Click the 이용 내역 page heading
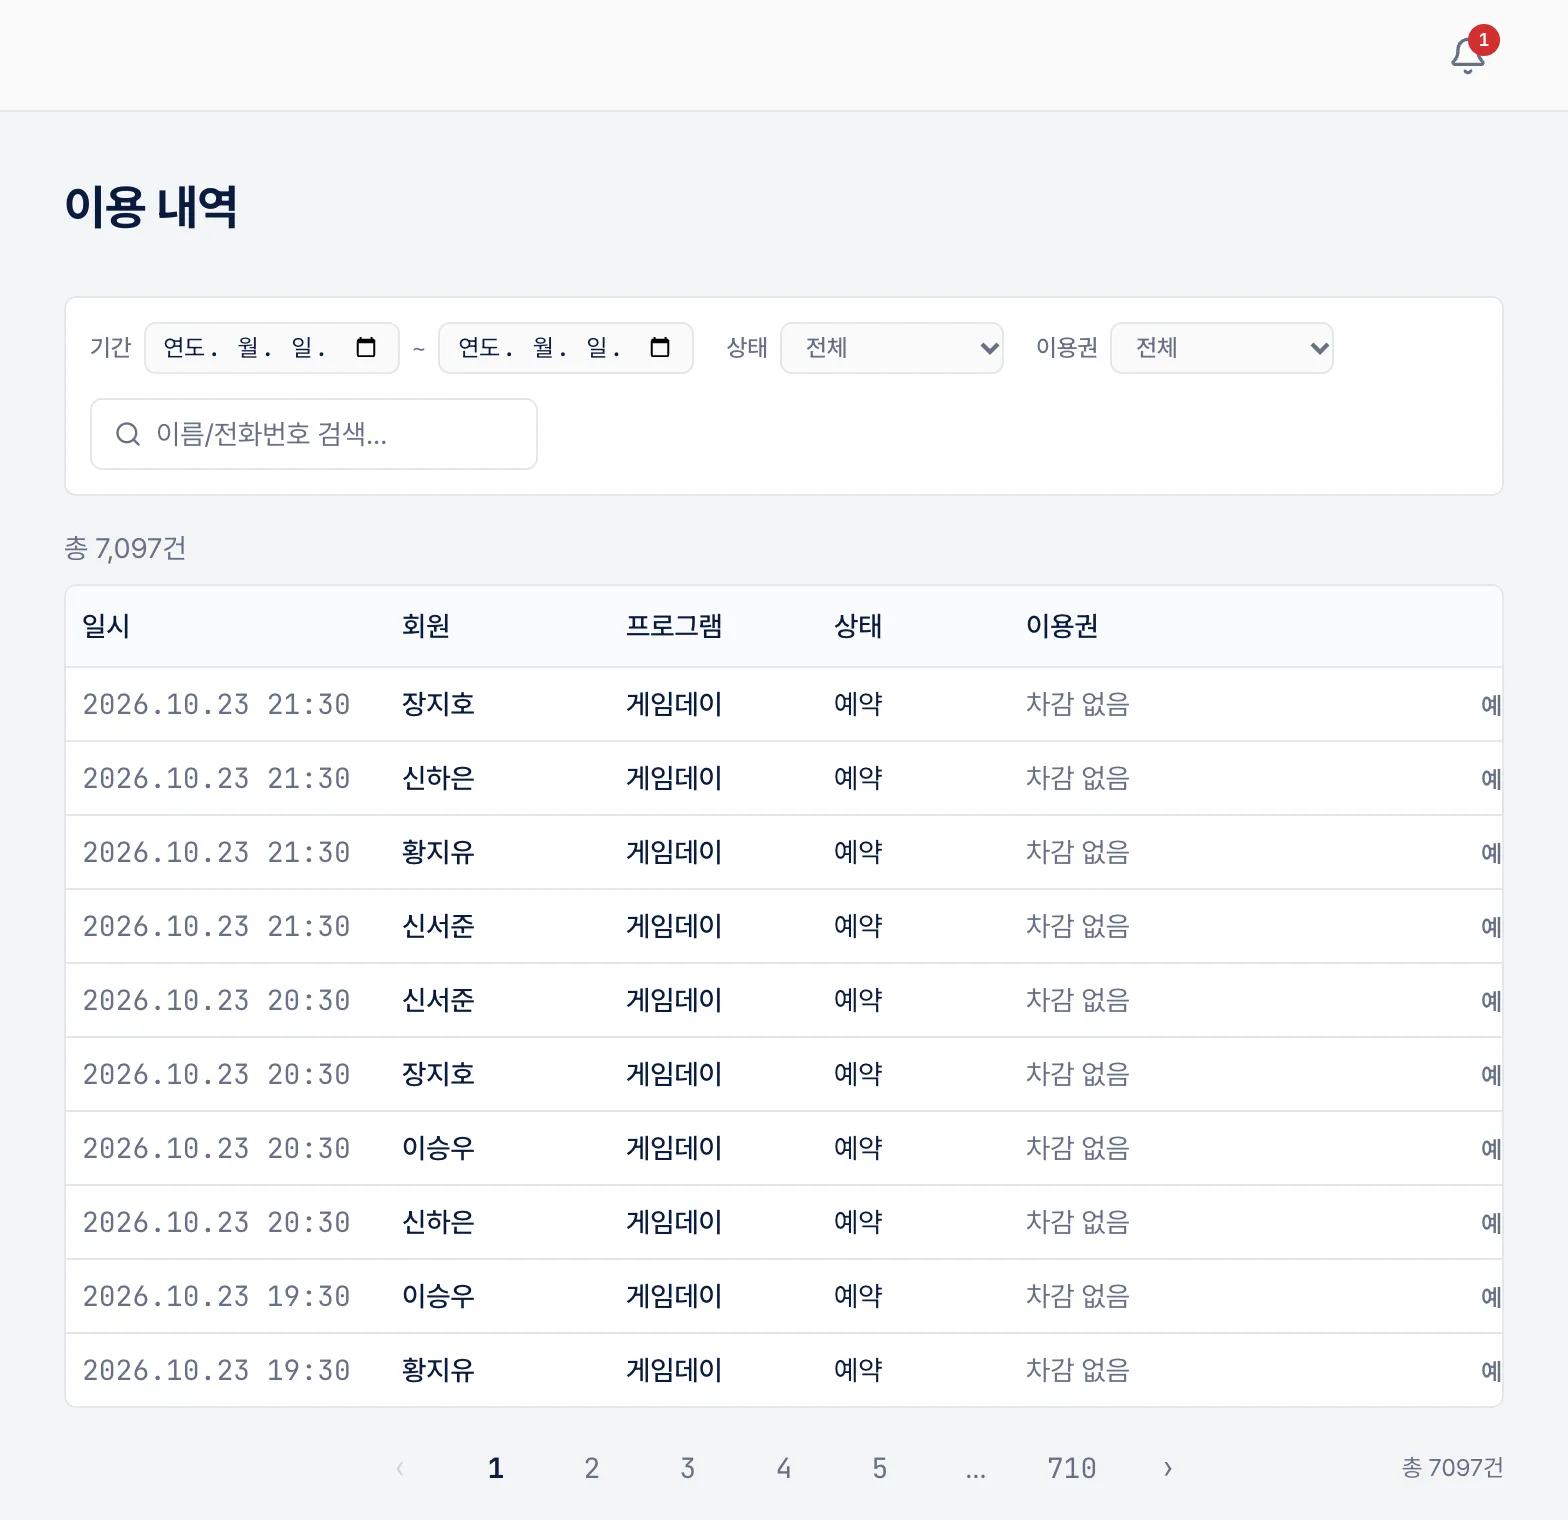 click(151, 207)
